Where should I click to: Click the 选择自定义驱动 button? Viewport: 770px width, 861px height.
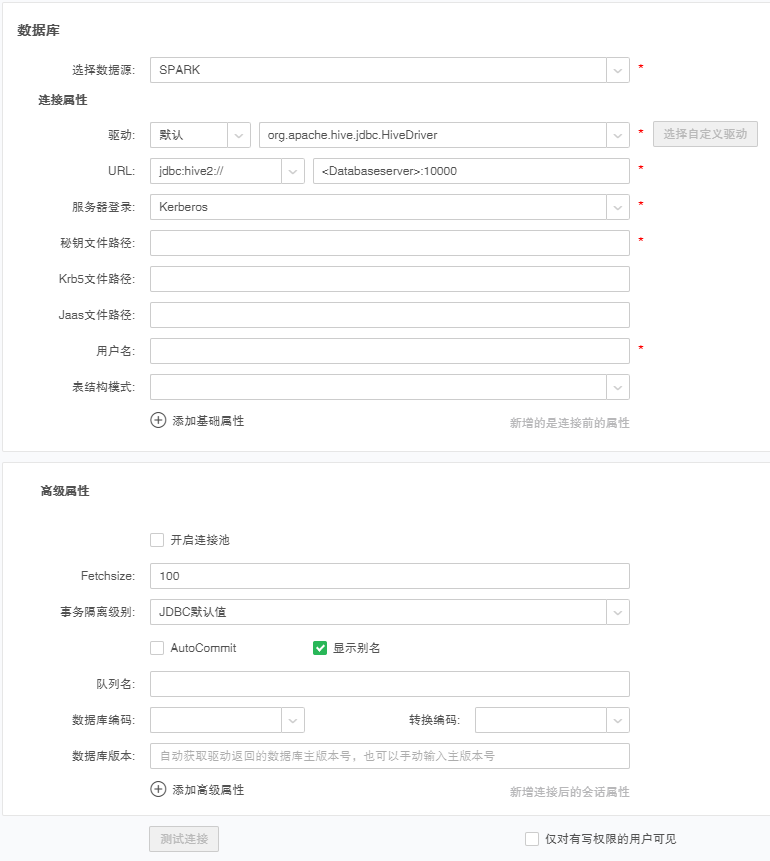pyautogui.click(x=705, y=134)
